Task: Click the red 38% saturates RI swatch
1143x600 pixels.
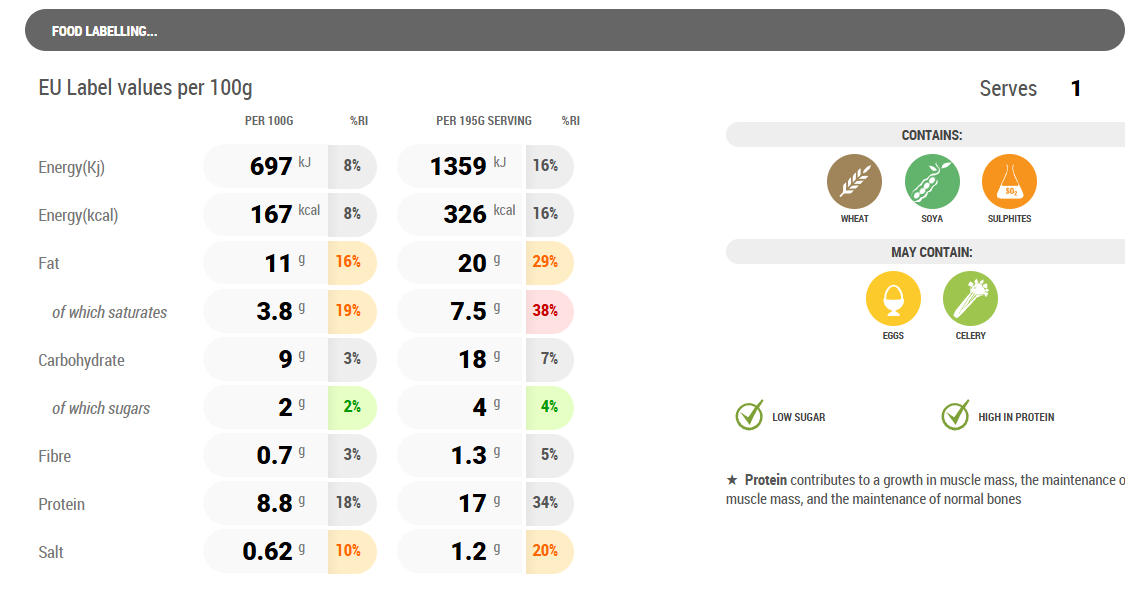Action: coord(546,311)
